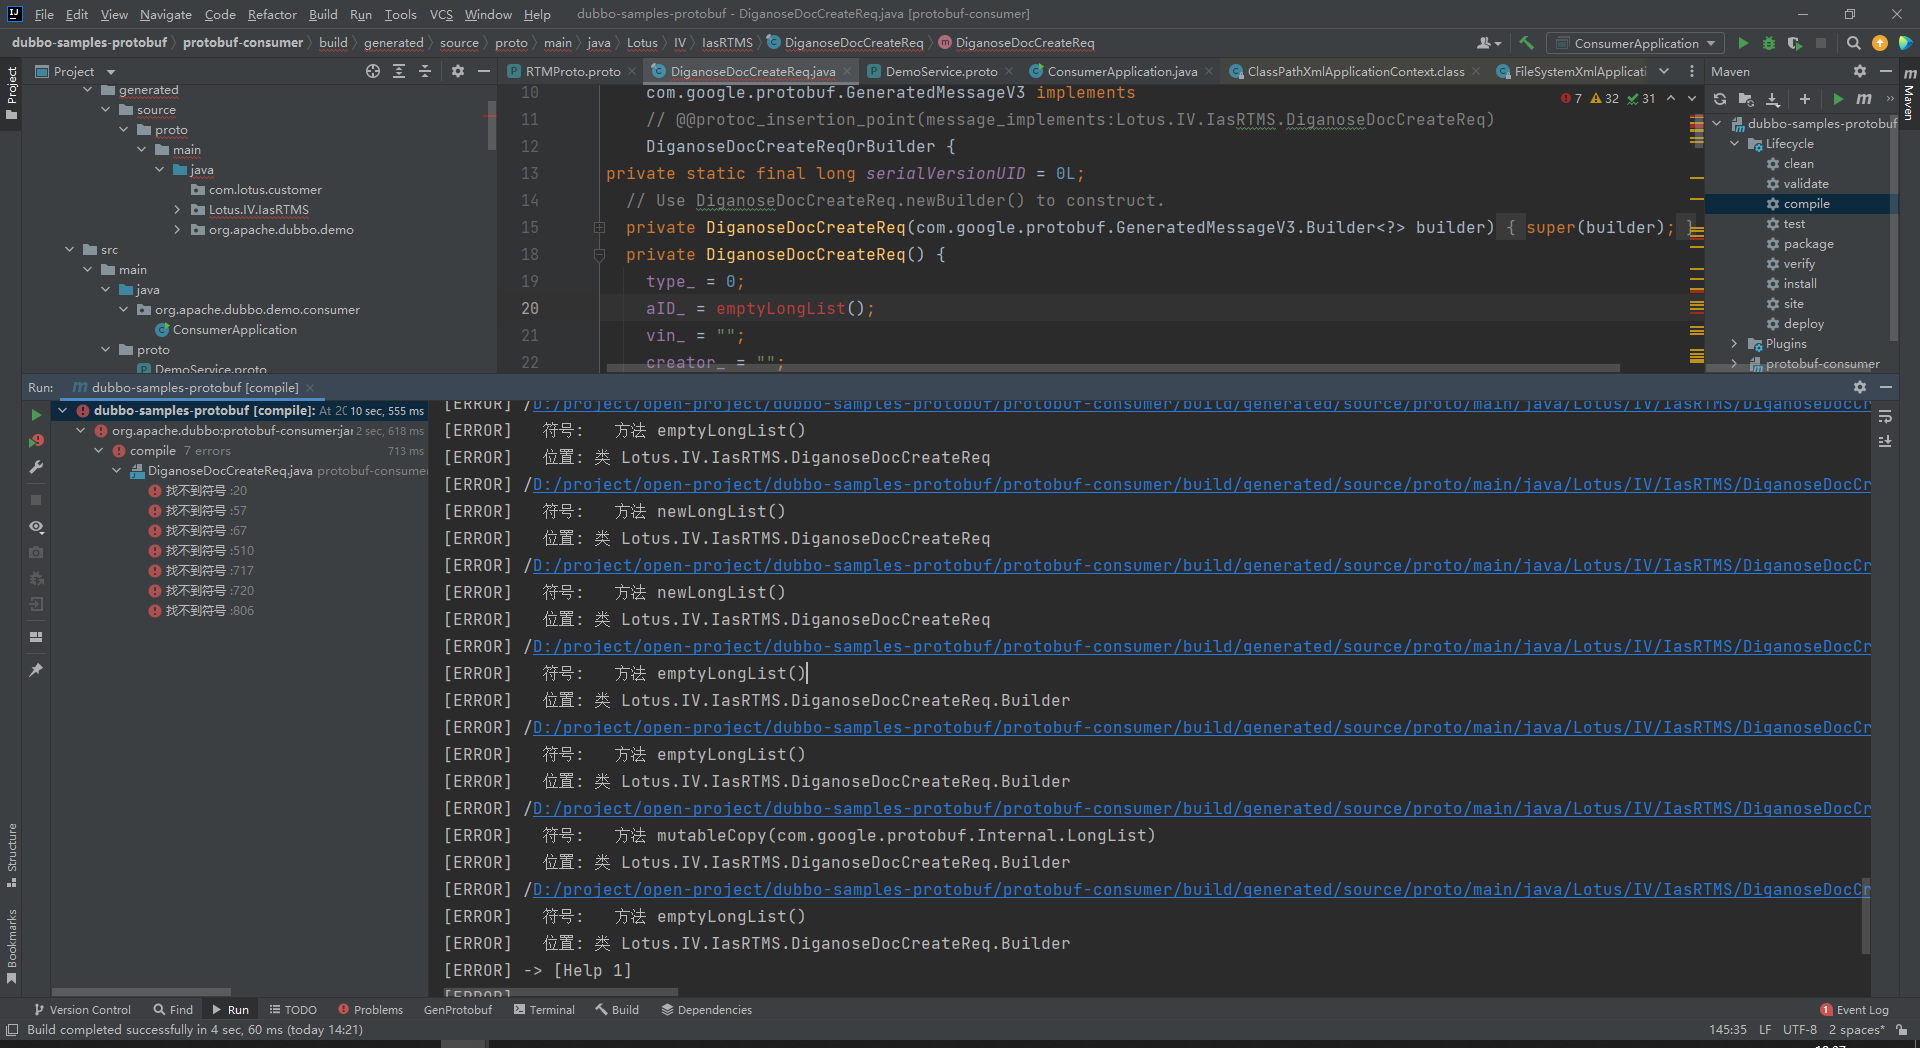The height and width of the screenshot is (1048, 1920).
Task: Toggle soft-wrap in console output
Action: point(1885,416)
